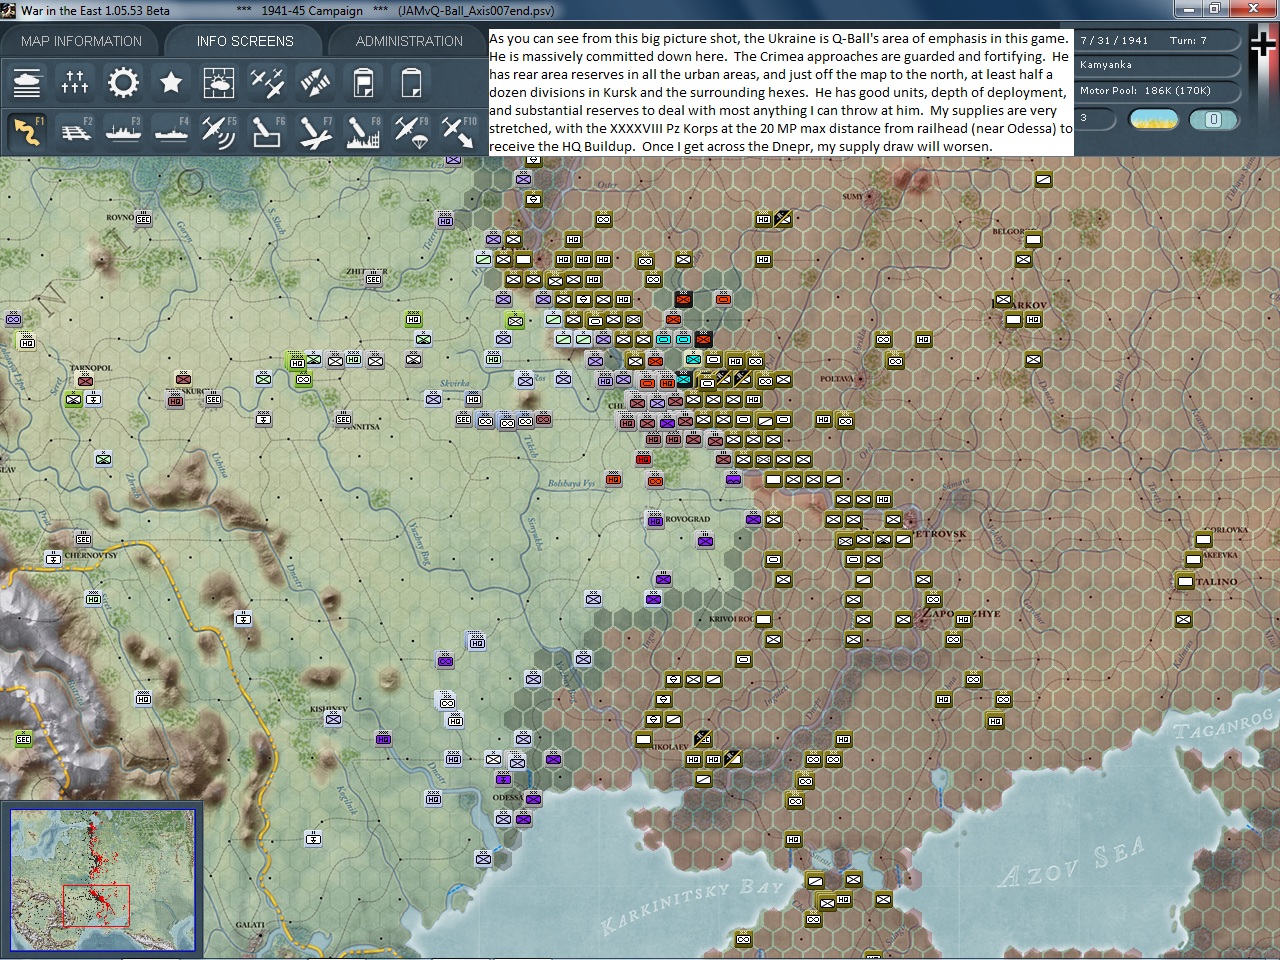Select F7 Bomb Airfield mode
The width and height of the screenshot is (1280, 960).
[315, 132]
